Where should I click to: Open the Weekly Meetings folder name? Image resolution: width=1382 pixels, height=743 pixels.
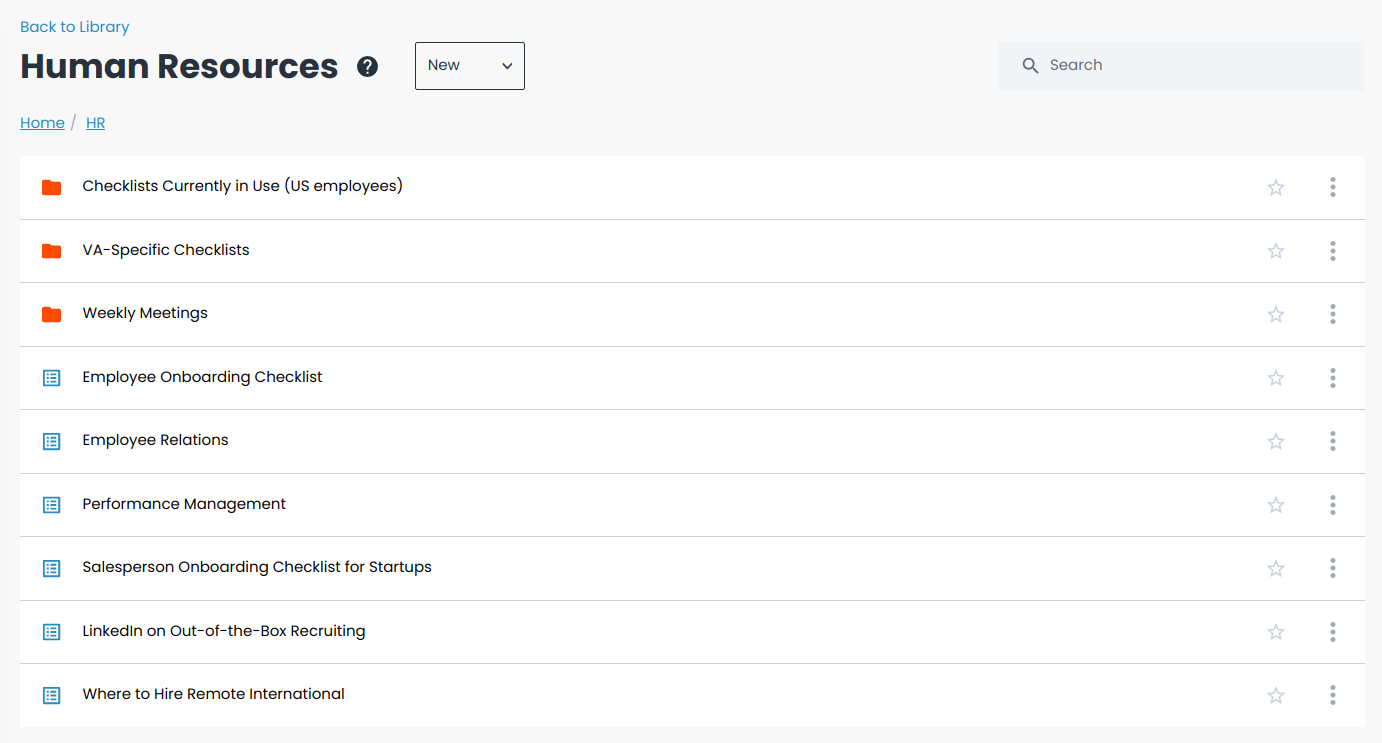(145, 313)
